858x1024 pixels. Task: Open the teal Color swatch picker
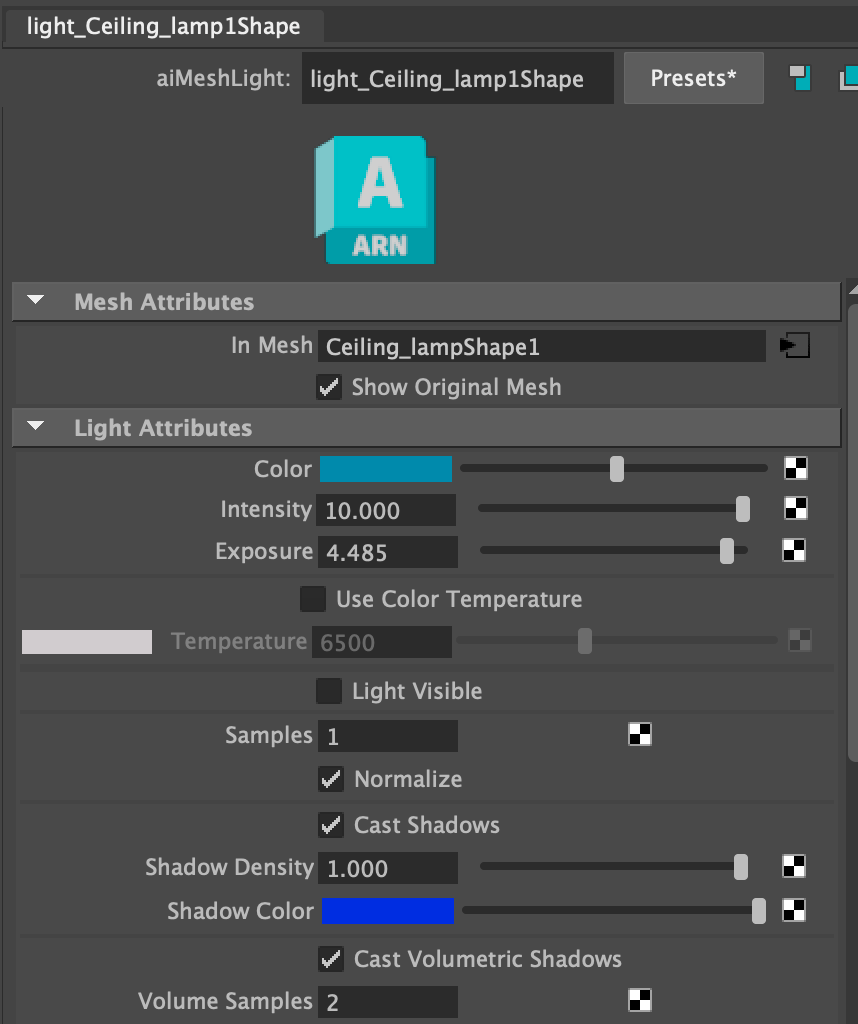coord(385,469)
